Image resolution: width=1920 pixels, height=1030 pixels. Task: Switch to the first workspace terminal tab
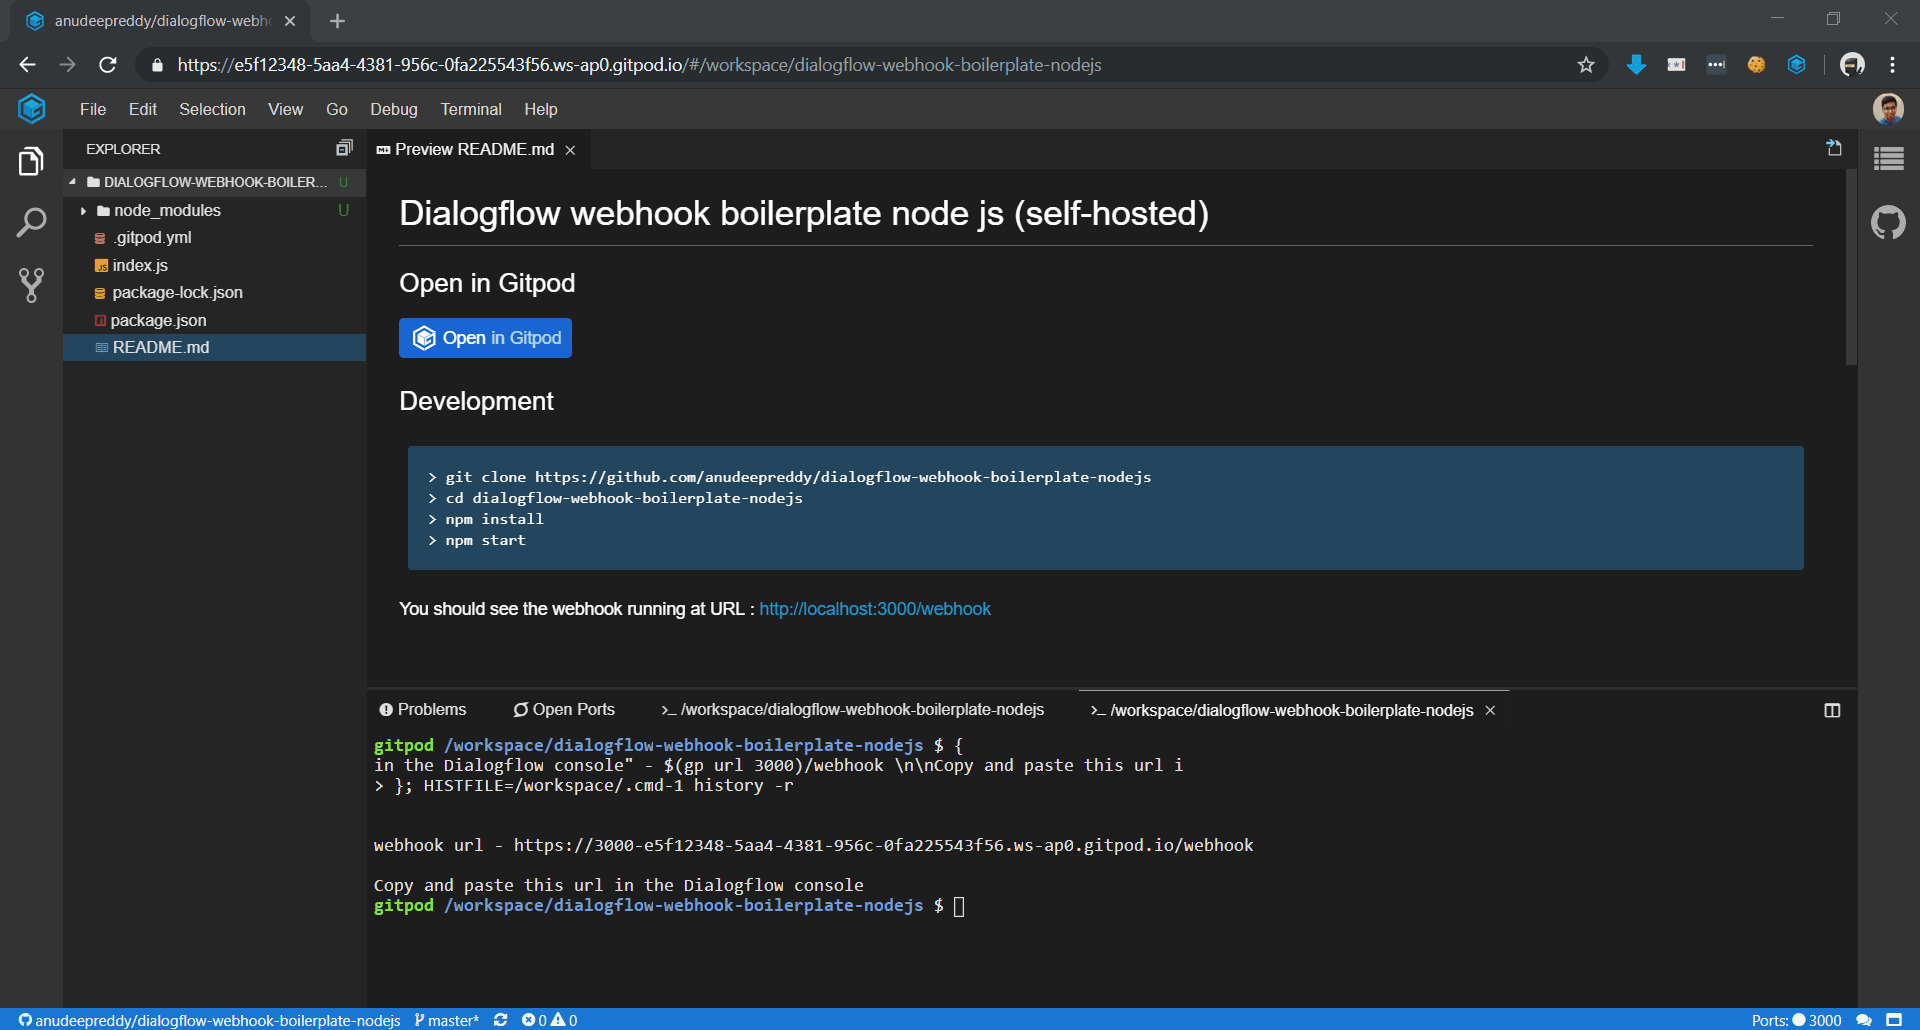852,709
